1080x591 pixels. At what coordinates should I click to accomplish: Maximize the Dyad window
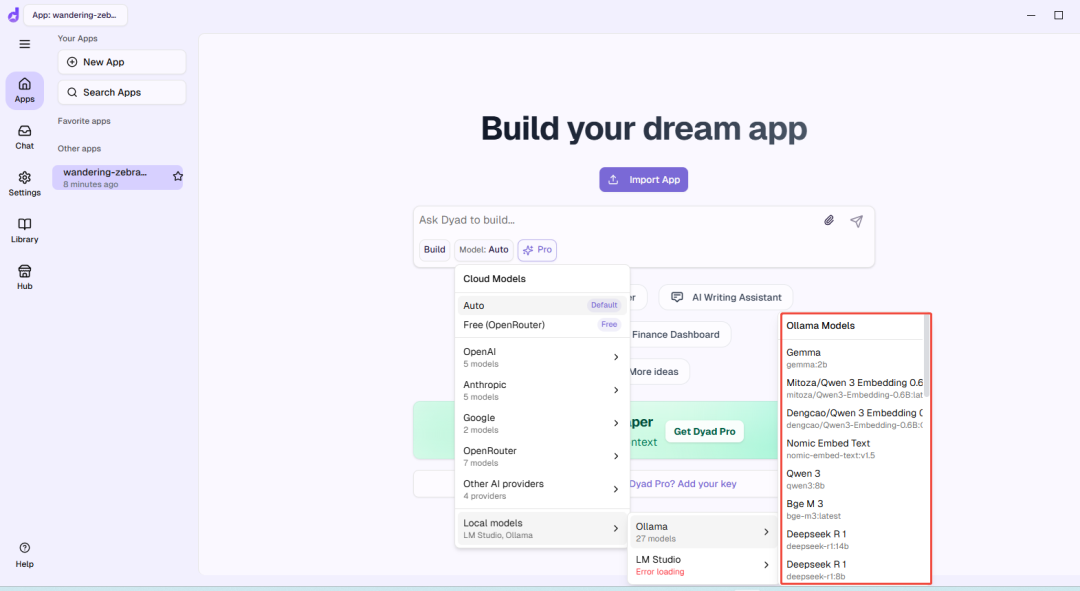pos(1059,15)
